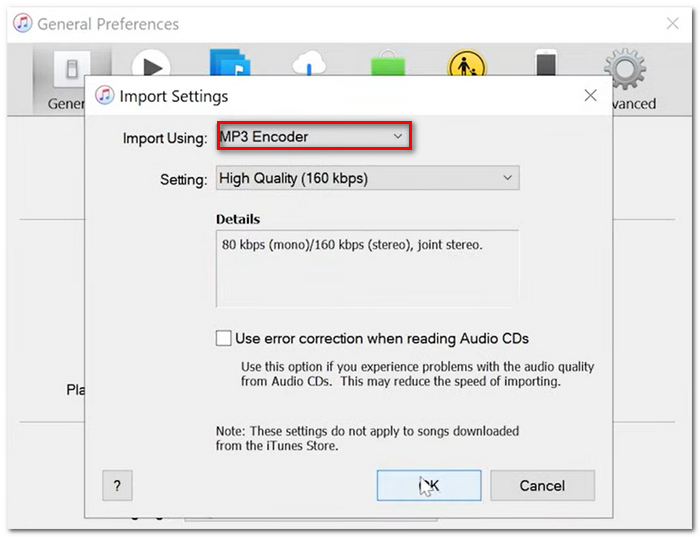Image resolution: width=700 pixels, height=537 pixels.
Task: Close the Import Settings dialog
Action: pyautogui.click(x=590, y=95)
